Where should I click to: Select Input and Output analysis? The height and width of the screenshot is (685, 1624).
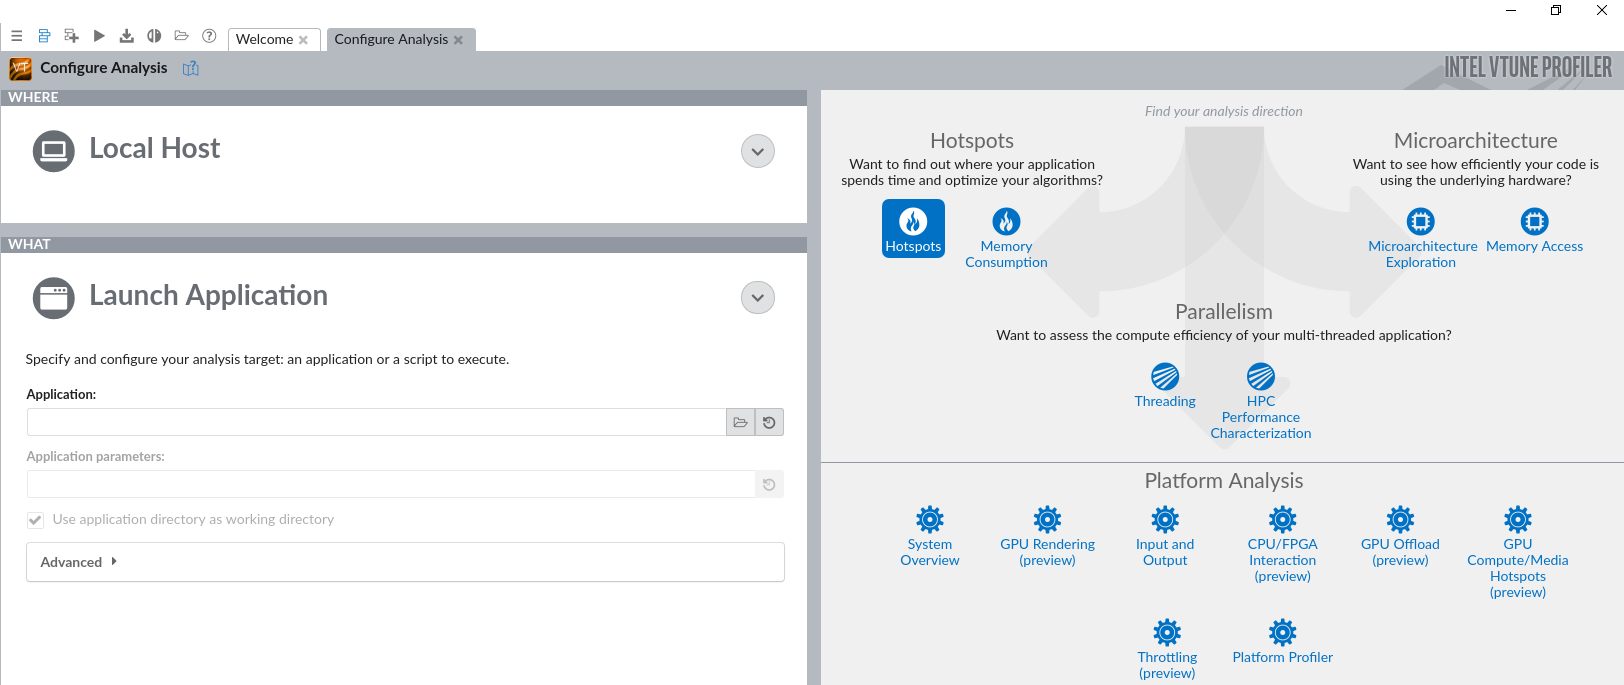[1165, 536]
